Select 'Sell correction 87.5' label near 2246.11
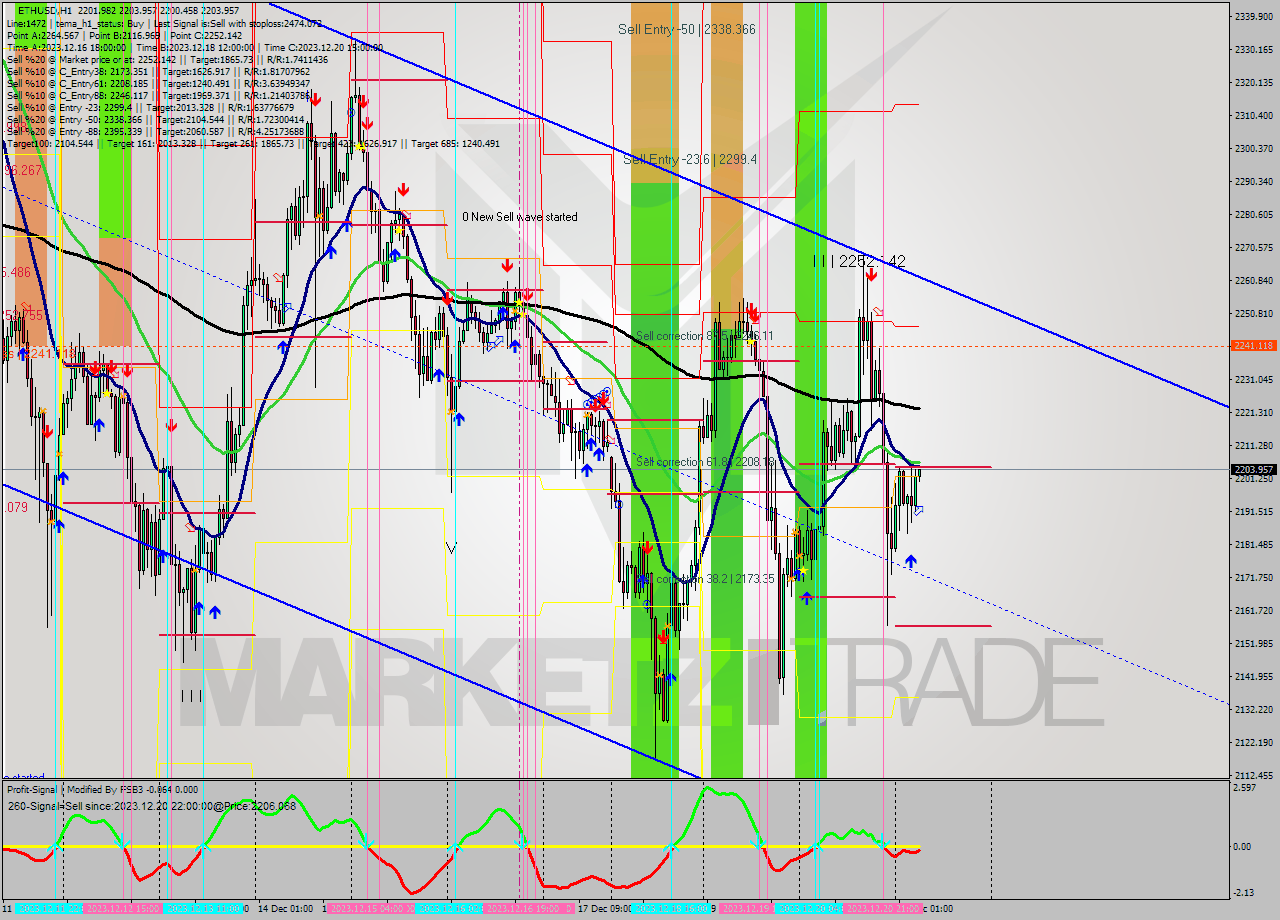Screen dimensions: 1280x920 point(704,336)
